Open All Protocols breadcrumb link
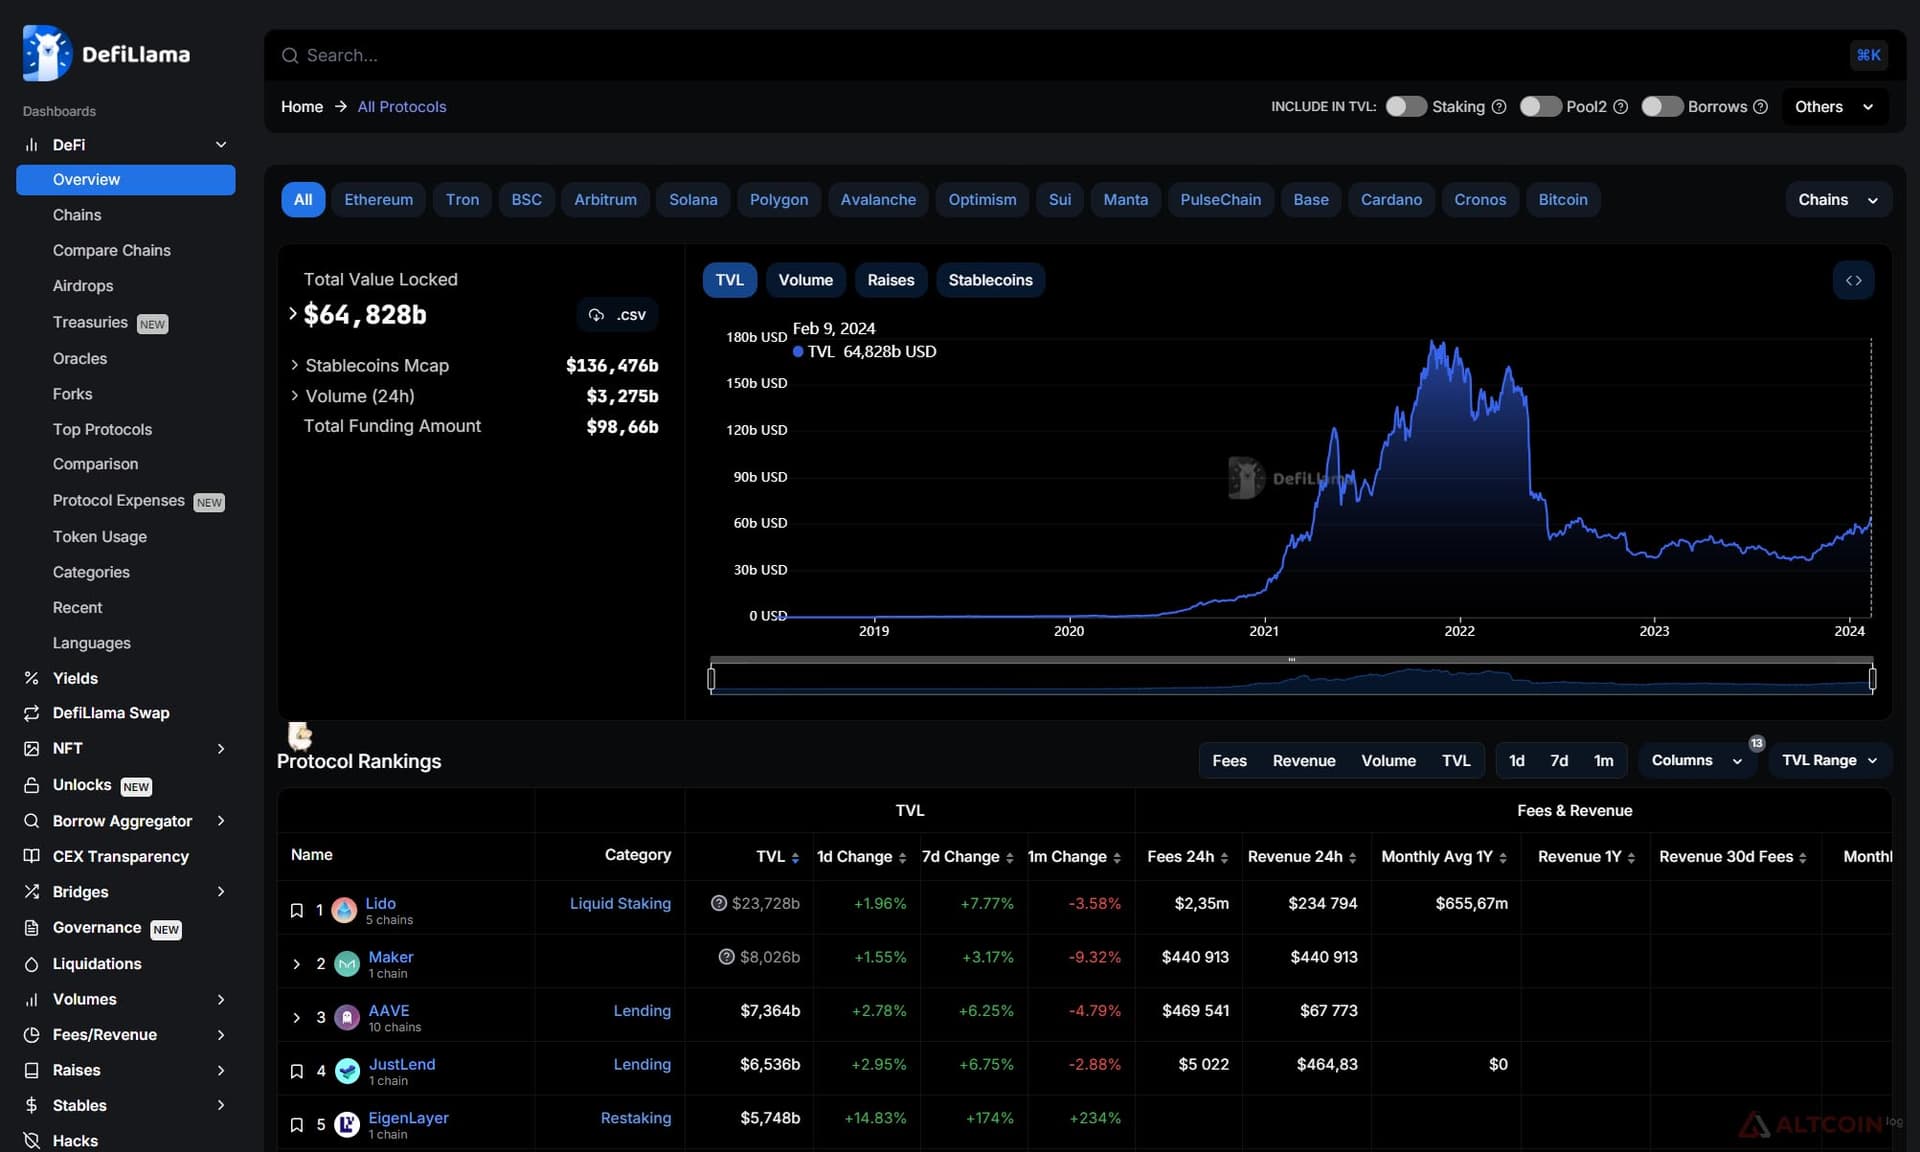 [x=402, y=107]
